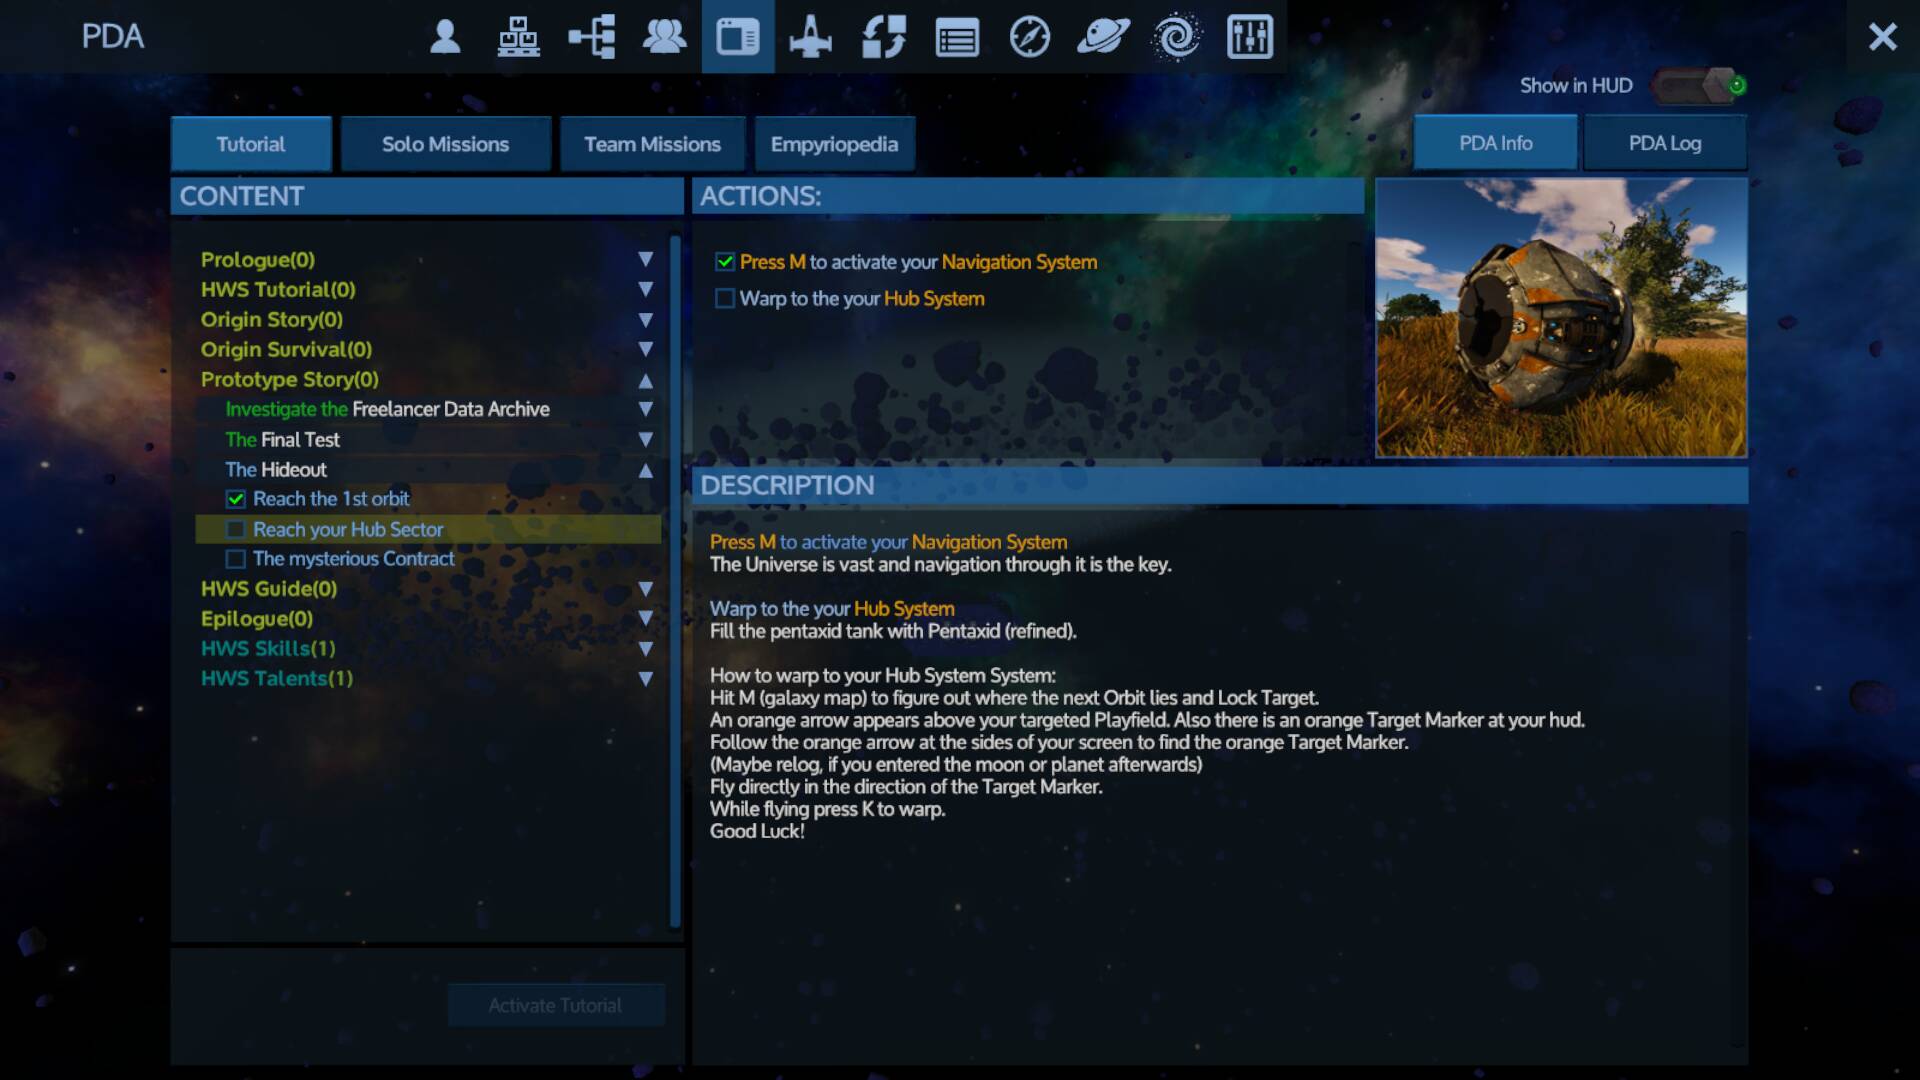
Task: Open the Empyriopedia tab
Action: point(834,144)
